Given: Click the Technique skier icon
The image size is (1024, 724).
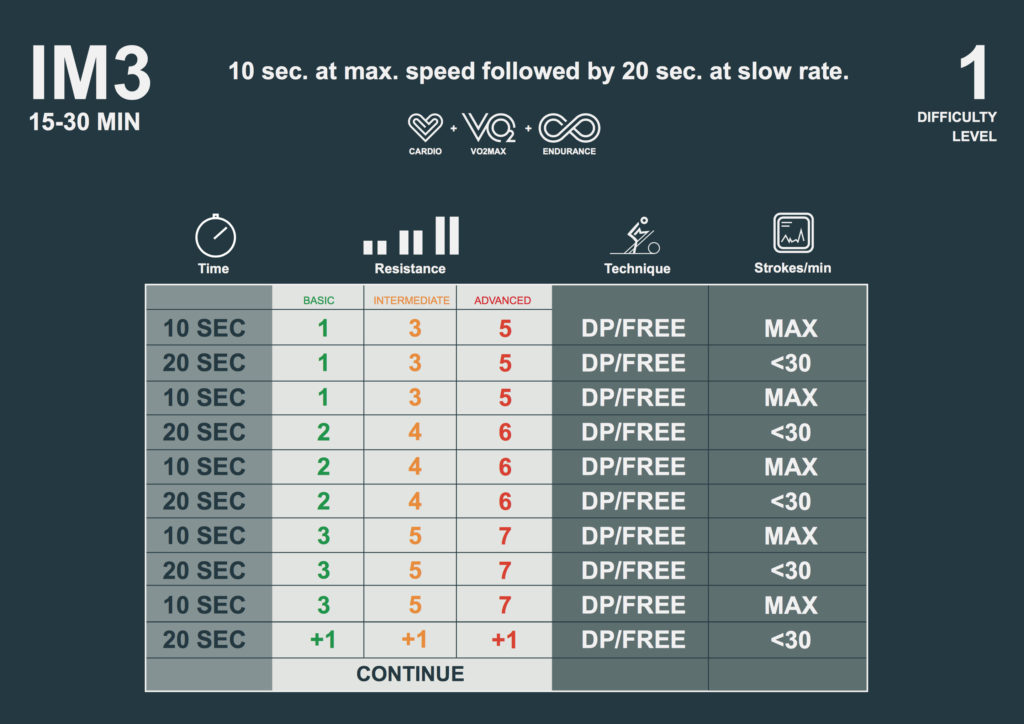Looking at the screenshot, I should (x=637, y=236).
